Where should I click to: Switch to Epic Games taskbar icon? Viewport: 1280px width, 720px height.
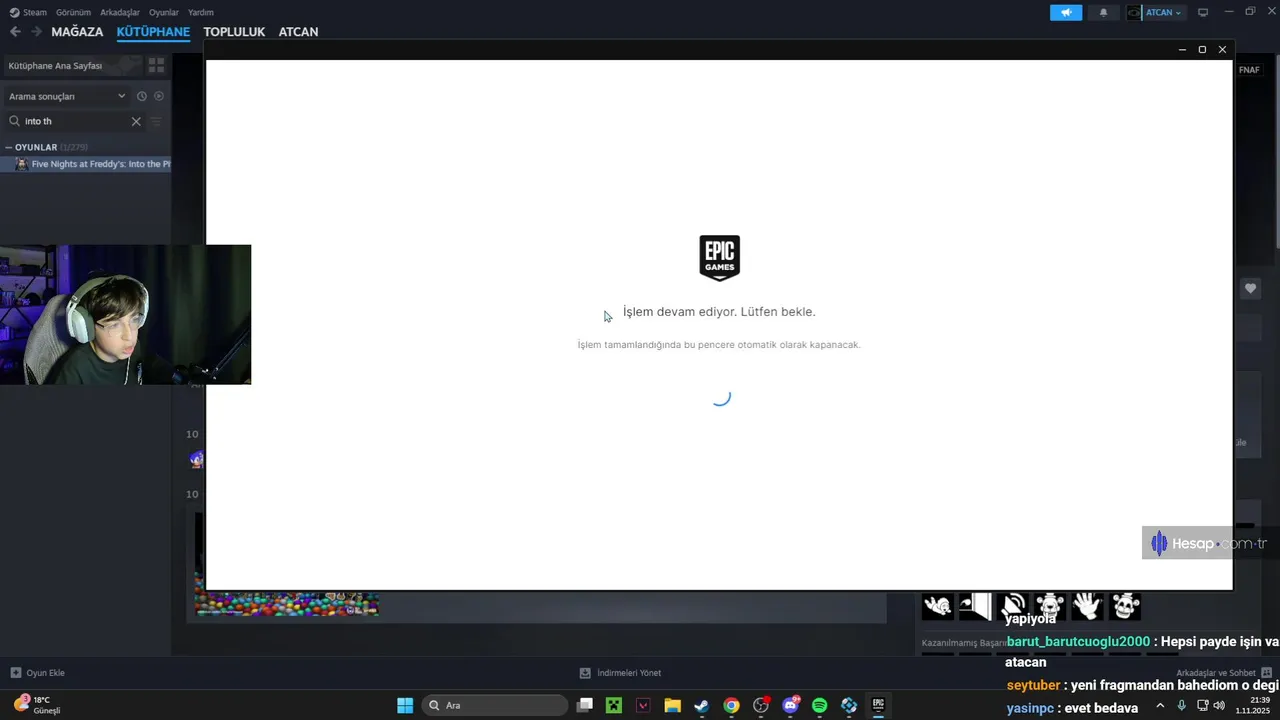[878, 705]
